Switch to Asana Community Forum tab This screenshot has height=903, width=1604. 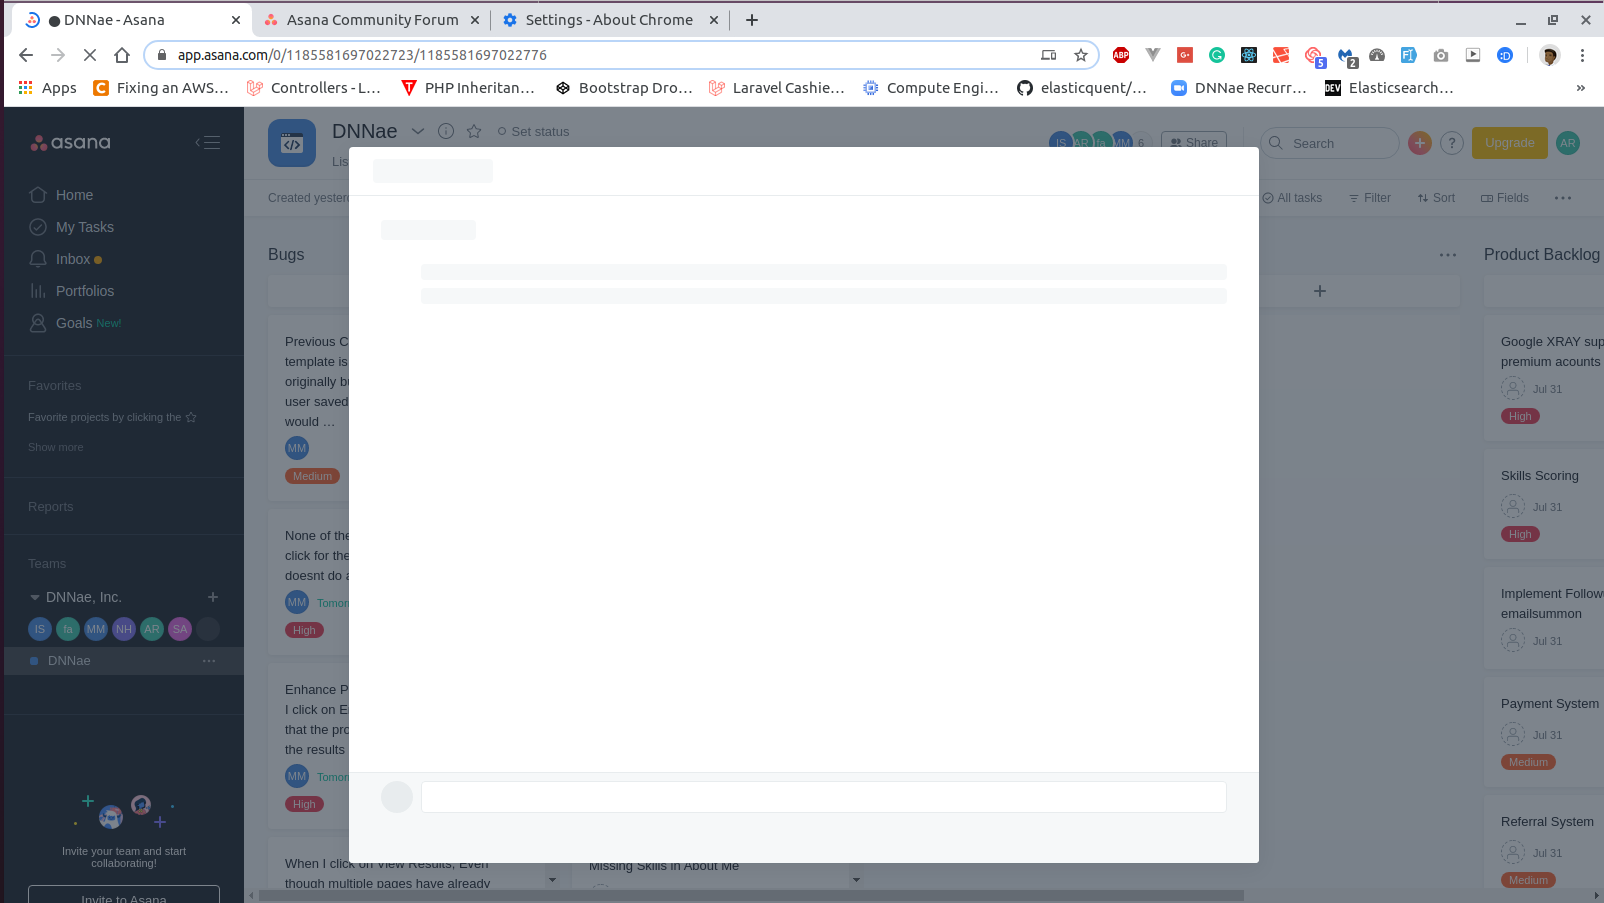372,20
